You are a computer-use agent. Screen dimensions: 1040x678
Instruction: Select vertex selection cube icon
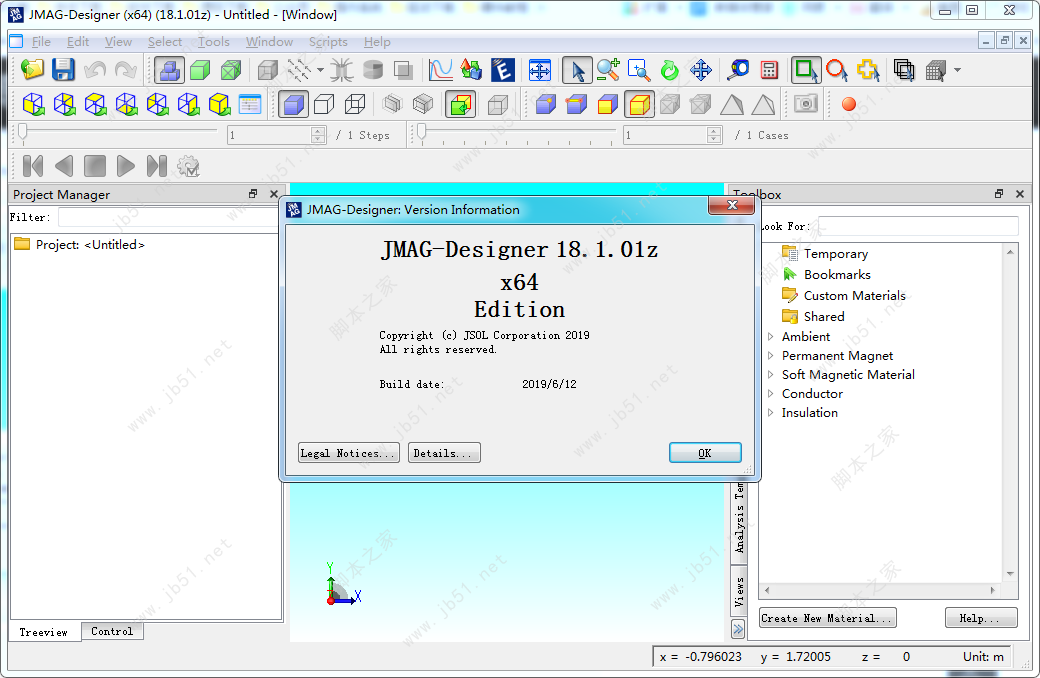[545, 104]
